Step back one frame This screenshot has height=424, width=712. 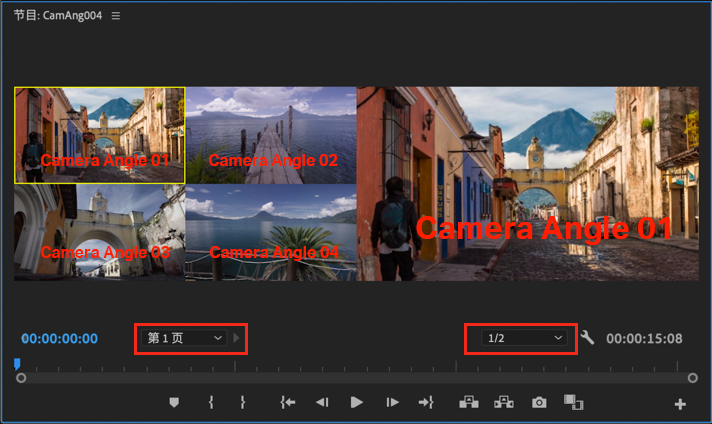pyautogui.click(x=322, y=402)
